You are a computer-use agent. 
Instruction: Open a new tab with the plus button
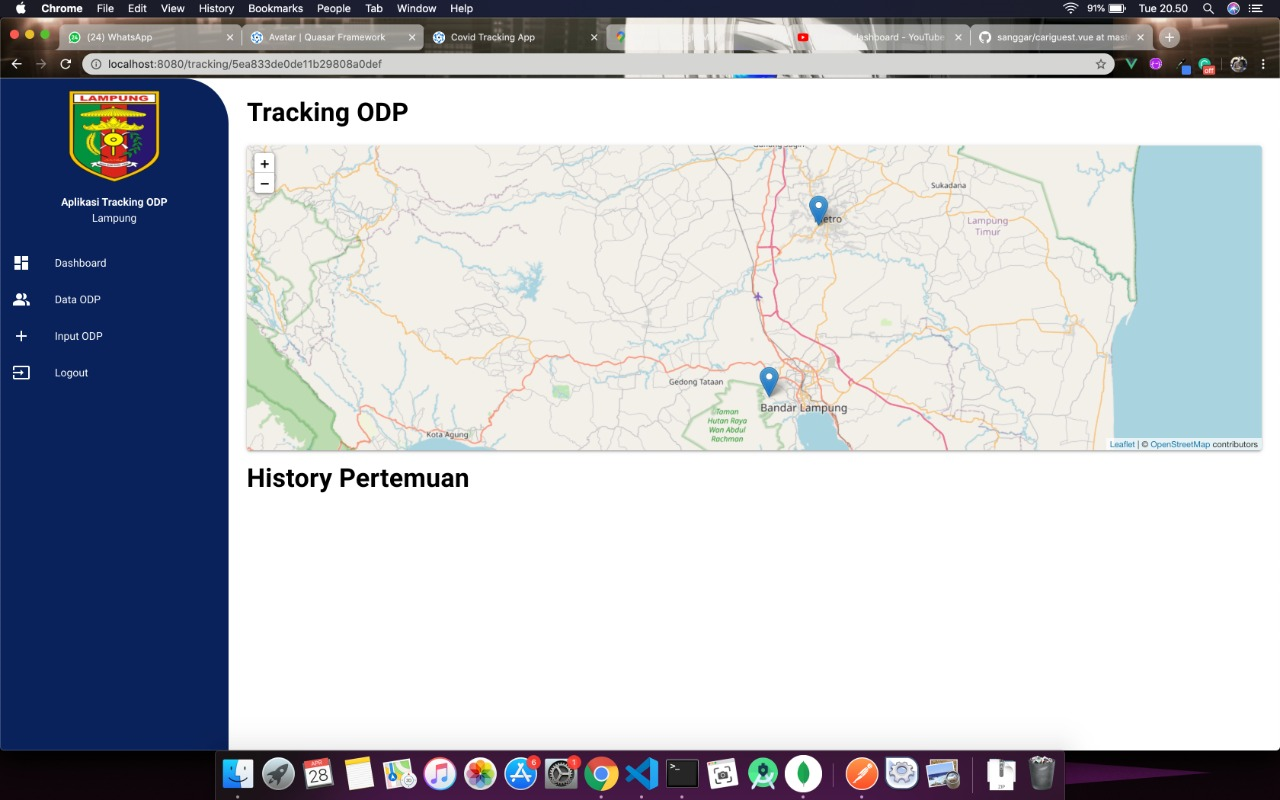(x=1169, y=37)
